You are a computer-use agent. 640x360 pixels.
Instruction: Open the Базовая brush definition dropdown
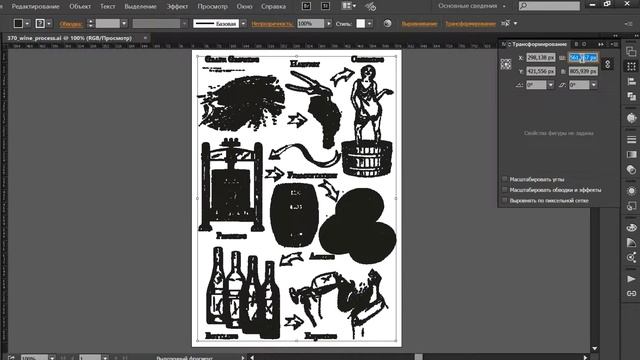pyautogui.click(x=243, y=24)
